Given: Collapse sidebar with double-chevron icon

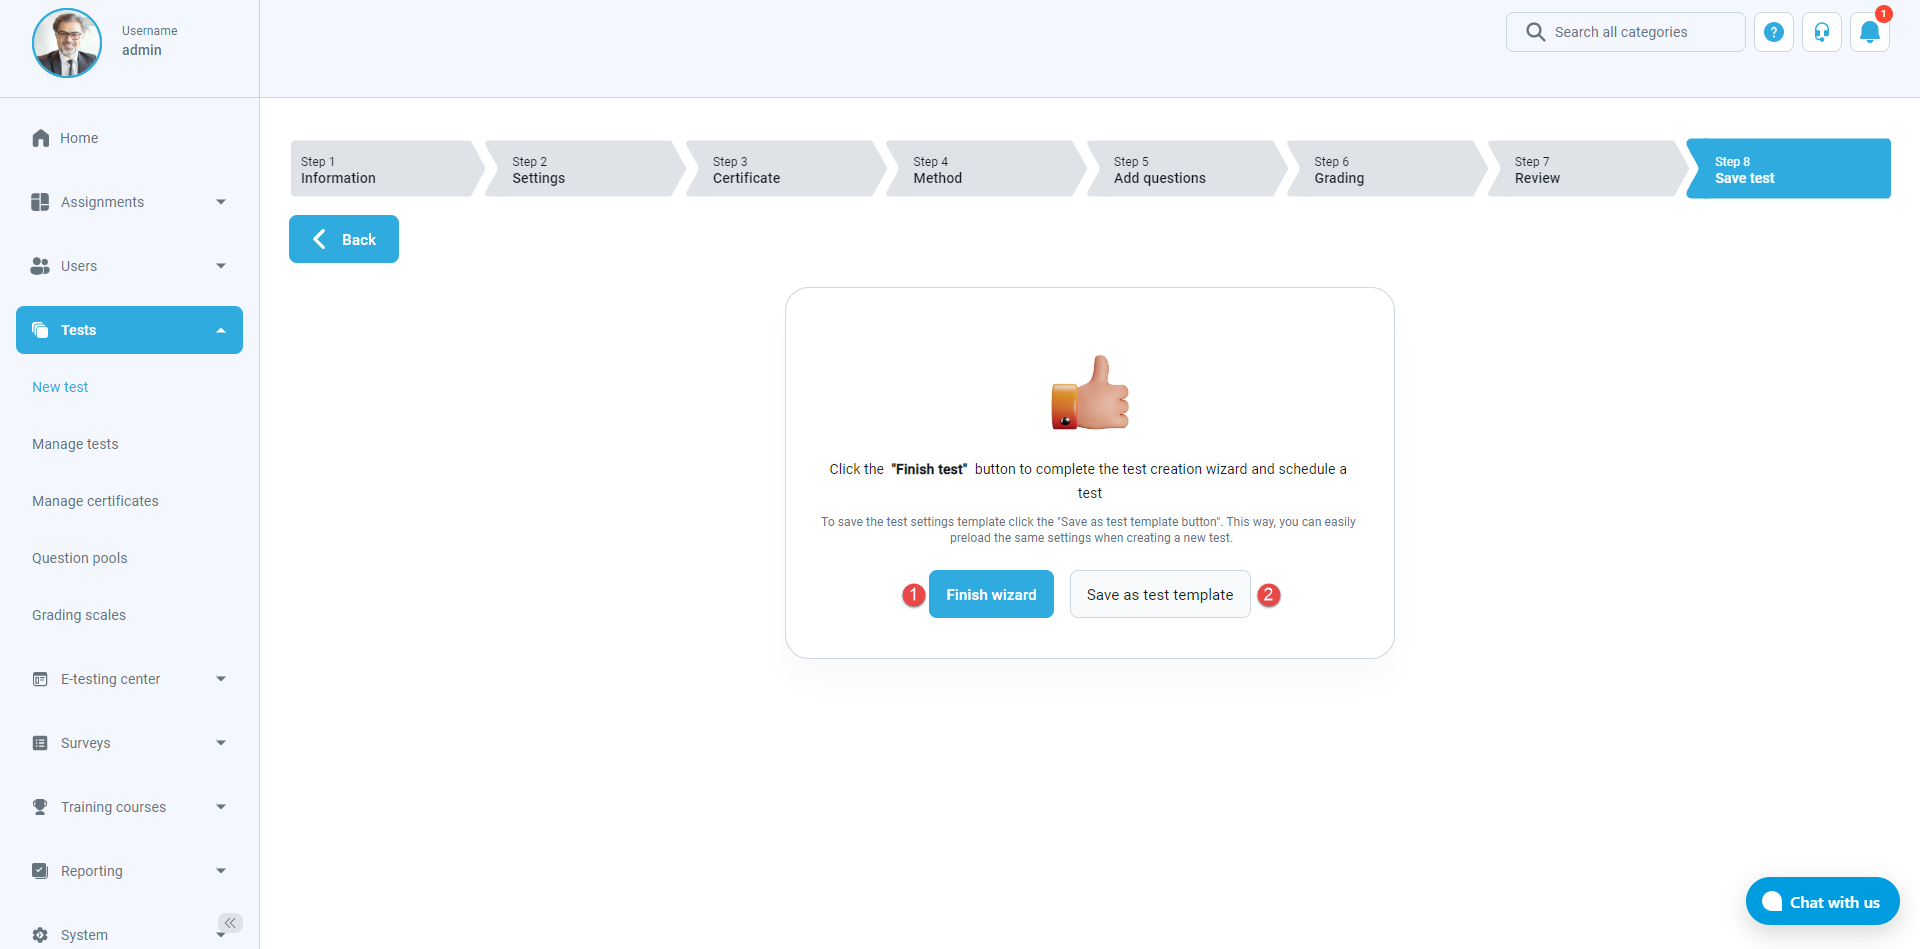Looking at the screenshot, I should click(230, 922).
